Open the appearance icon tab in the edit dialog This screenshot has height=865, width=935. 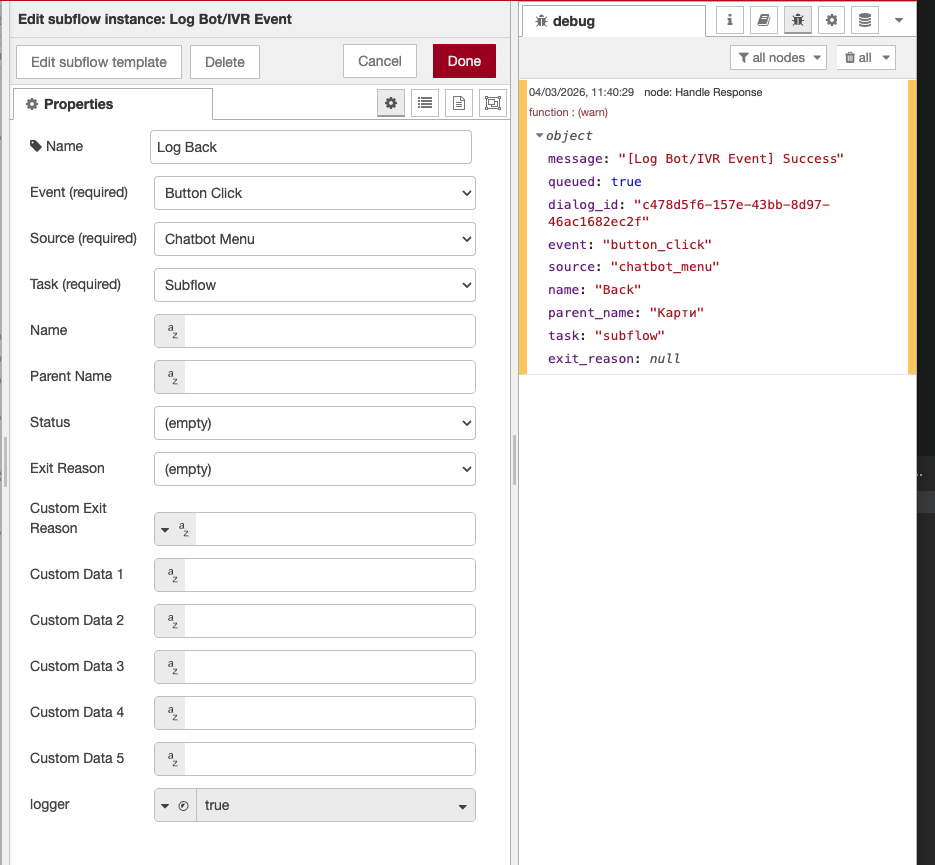point(492,103)
